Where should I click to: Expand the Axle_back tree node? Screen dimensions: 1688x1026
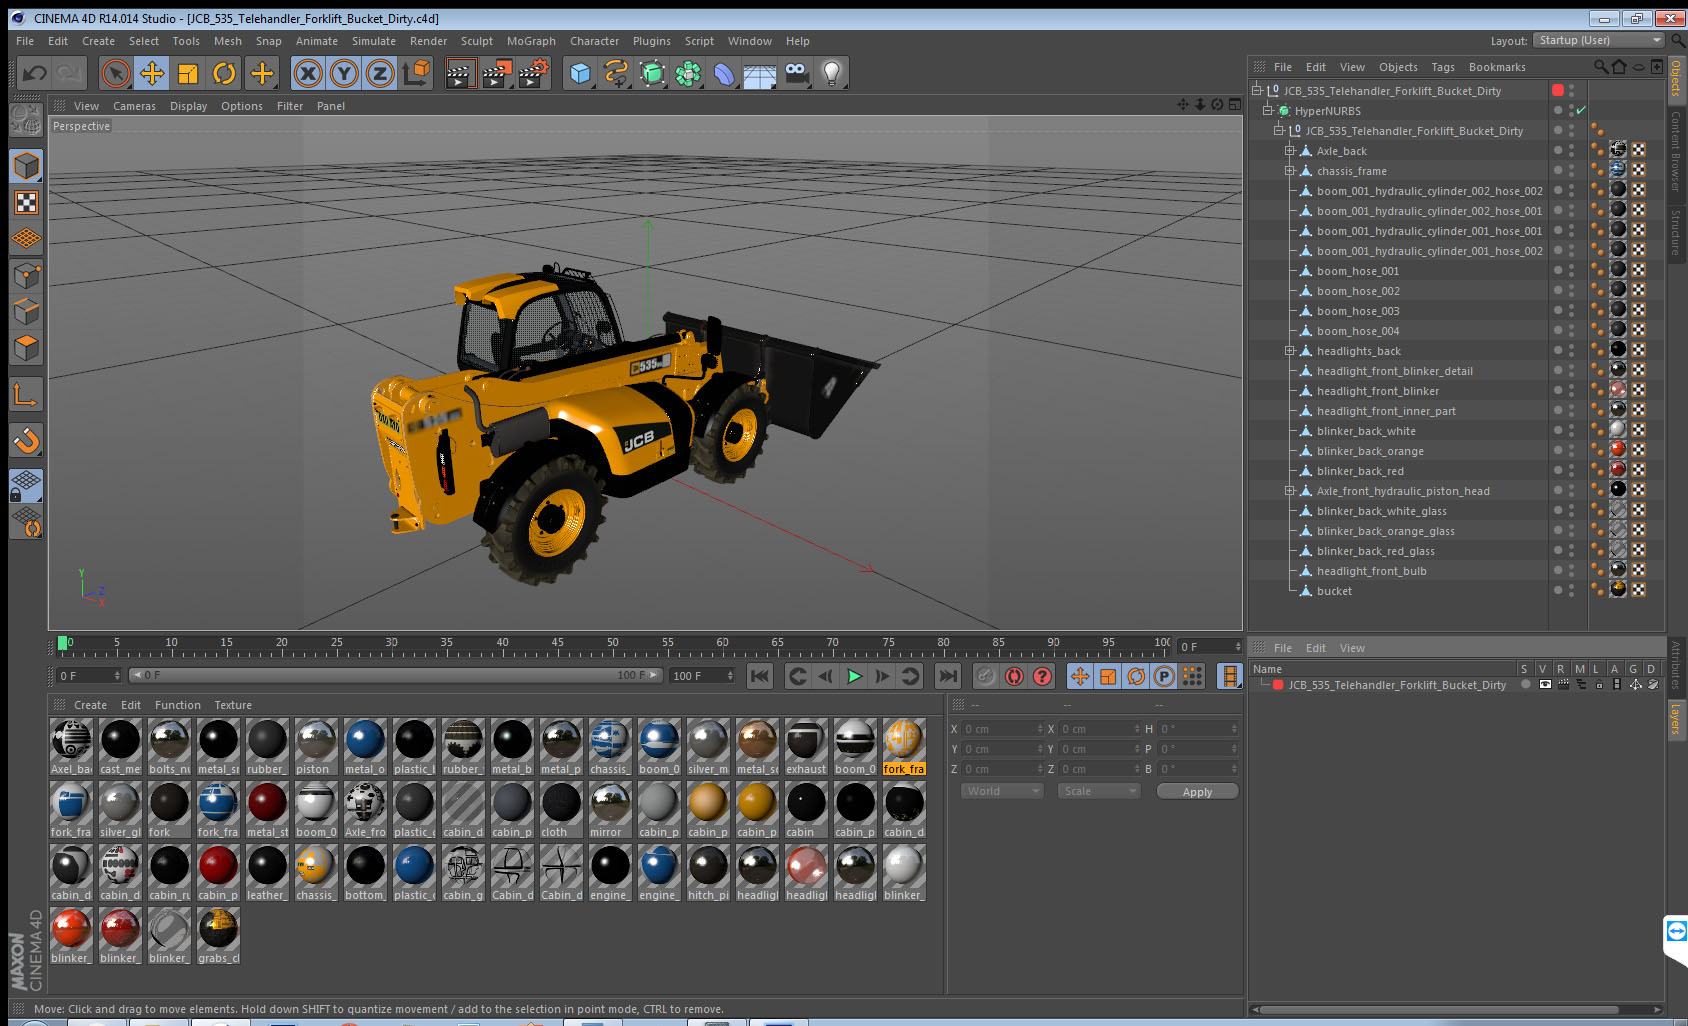(x=1290, y=151)
